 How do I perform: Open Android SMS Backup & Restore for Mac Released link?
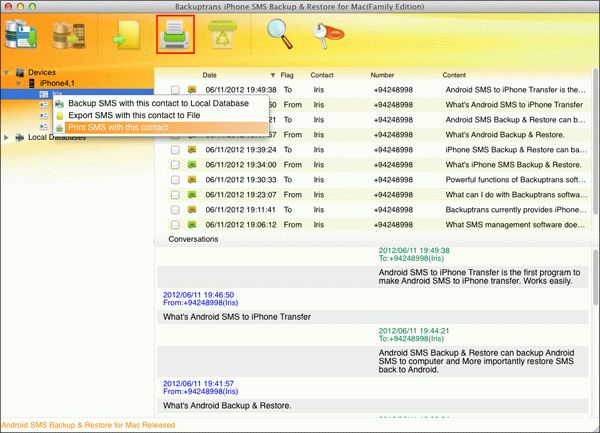[x=88, y=425]
